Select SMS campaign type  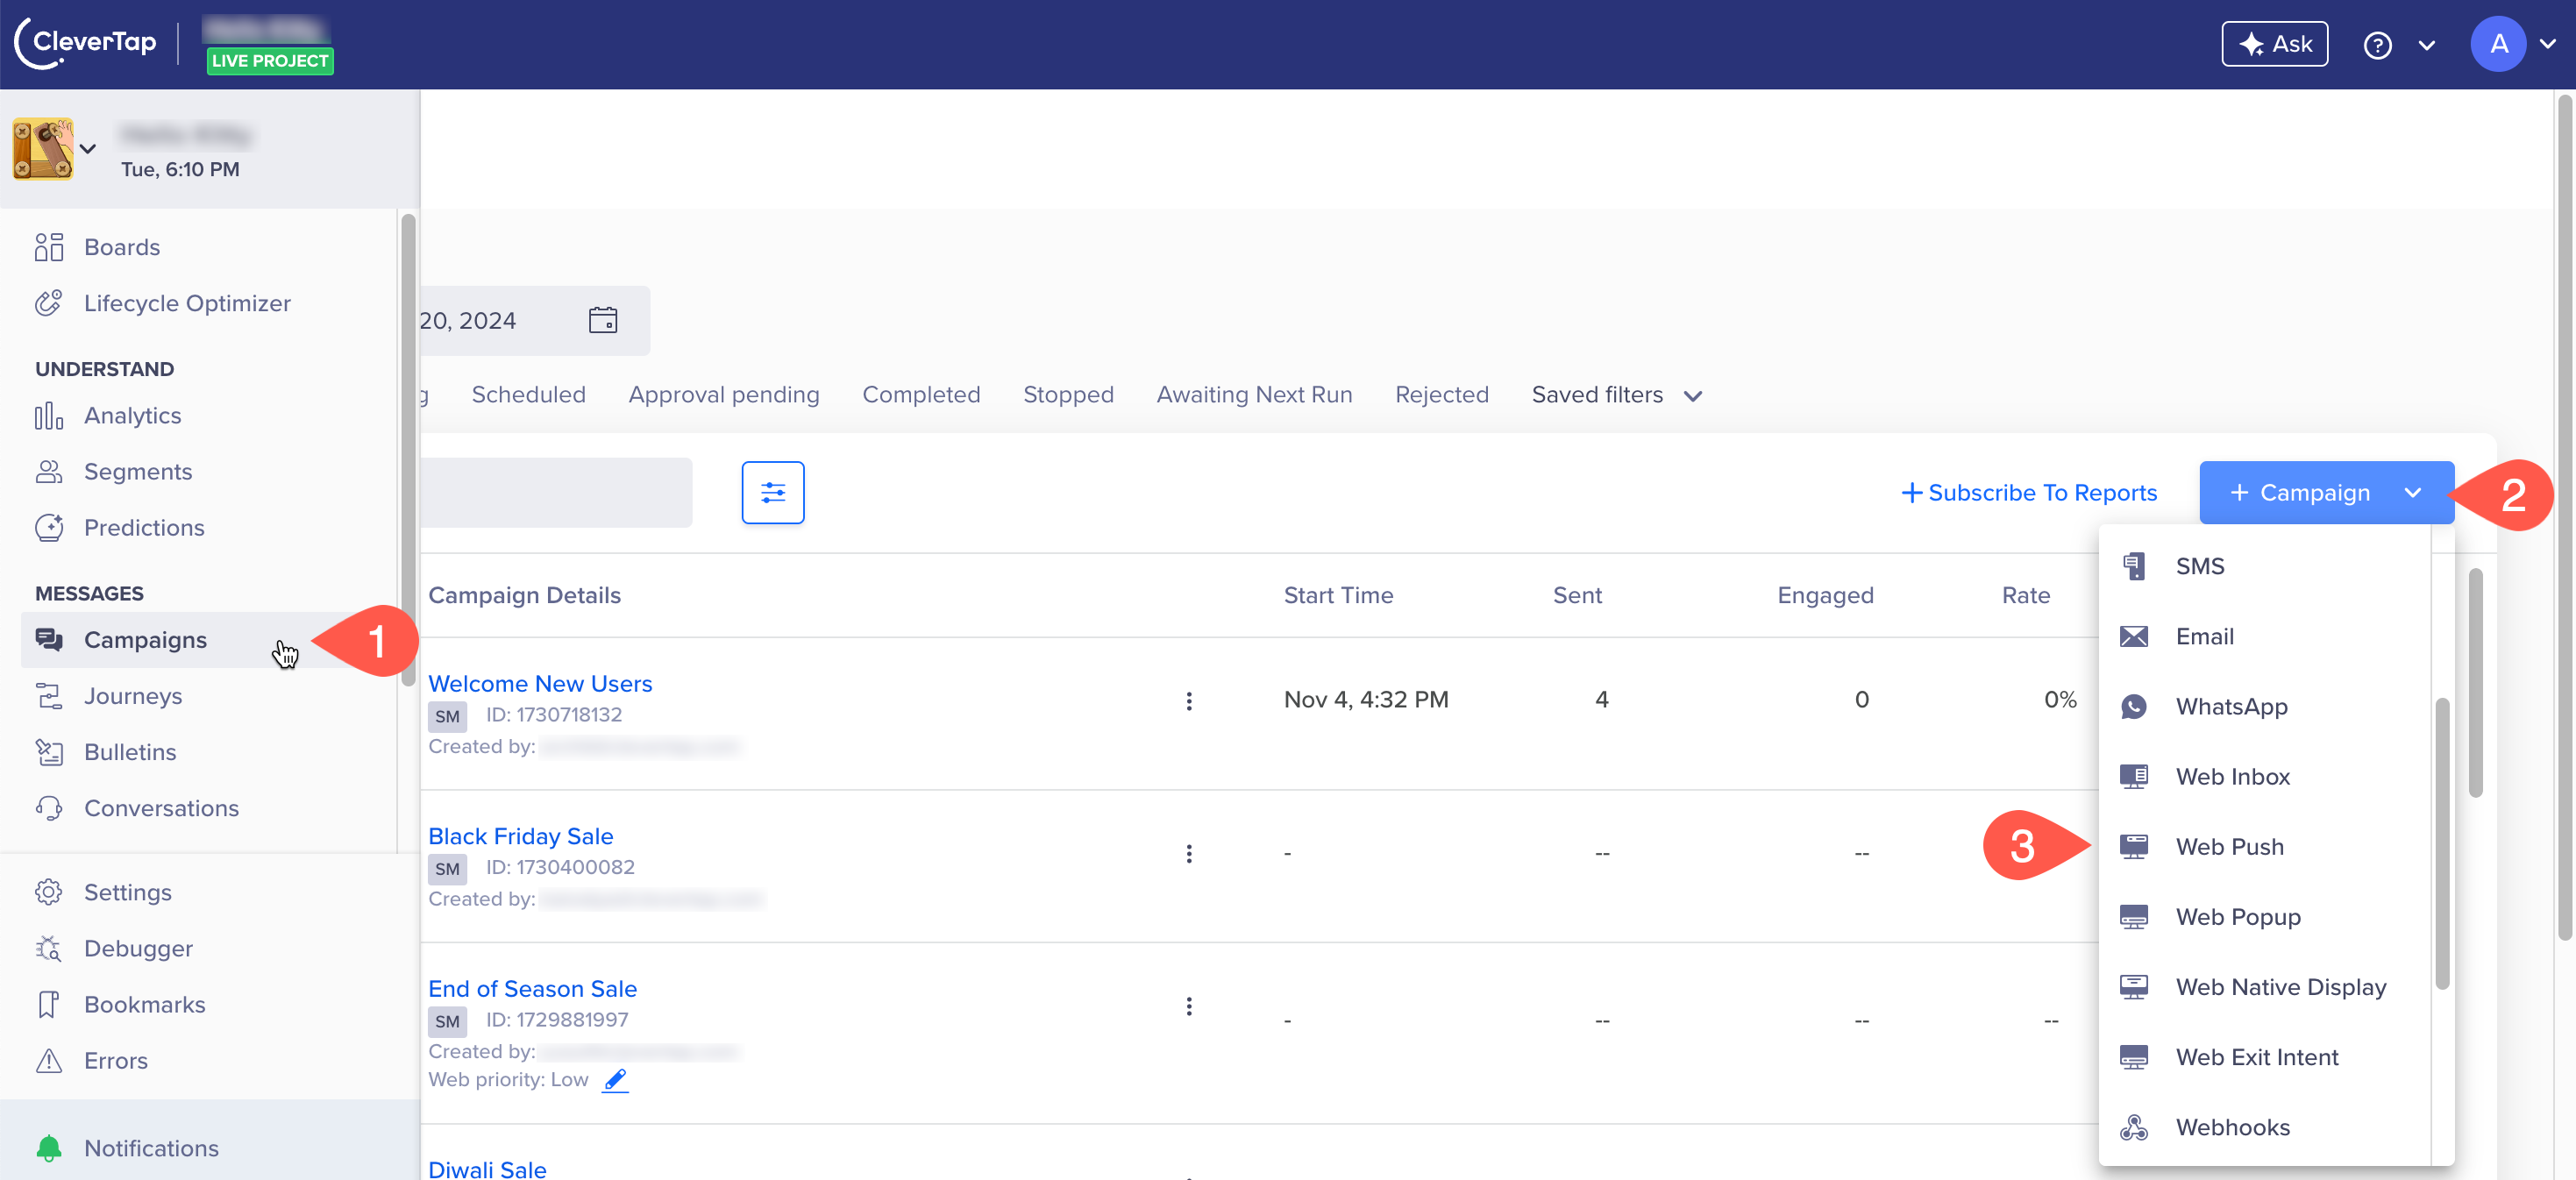pos(2200,565)
